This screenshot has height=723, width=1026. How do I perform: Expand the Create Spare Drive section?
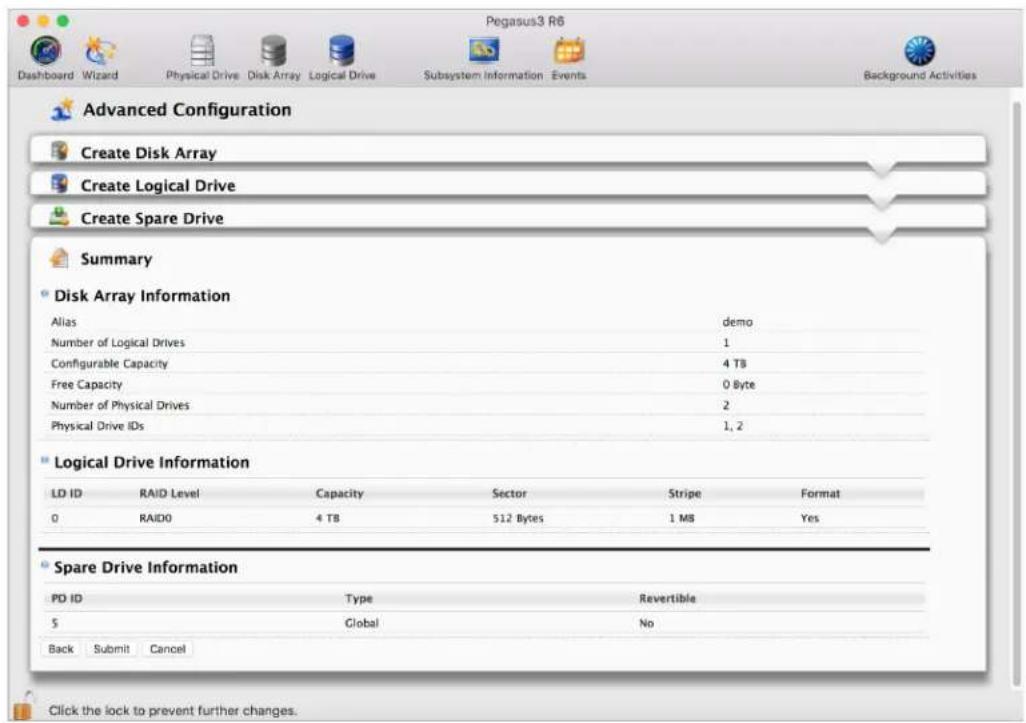[508, 217]
